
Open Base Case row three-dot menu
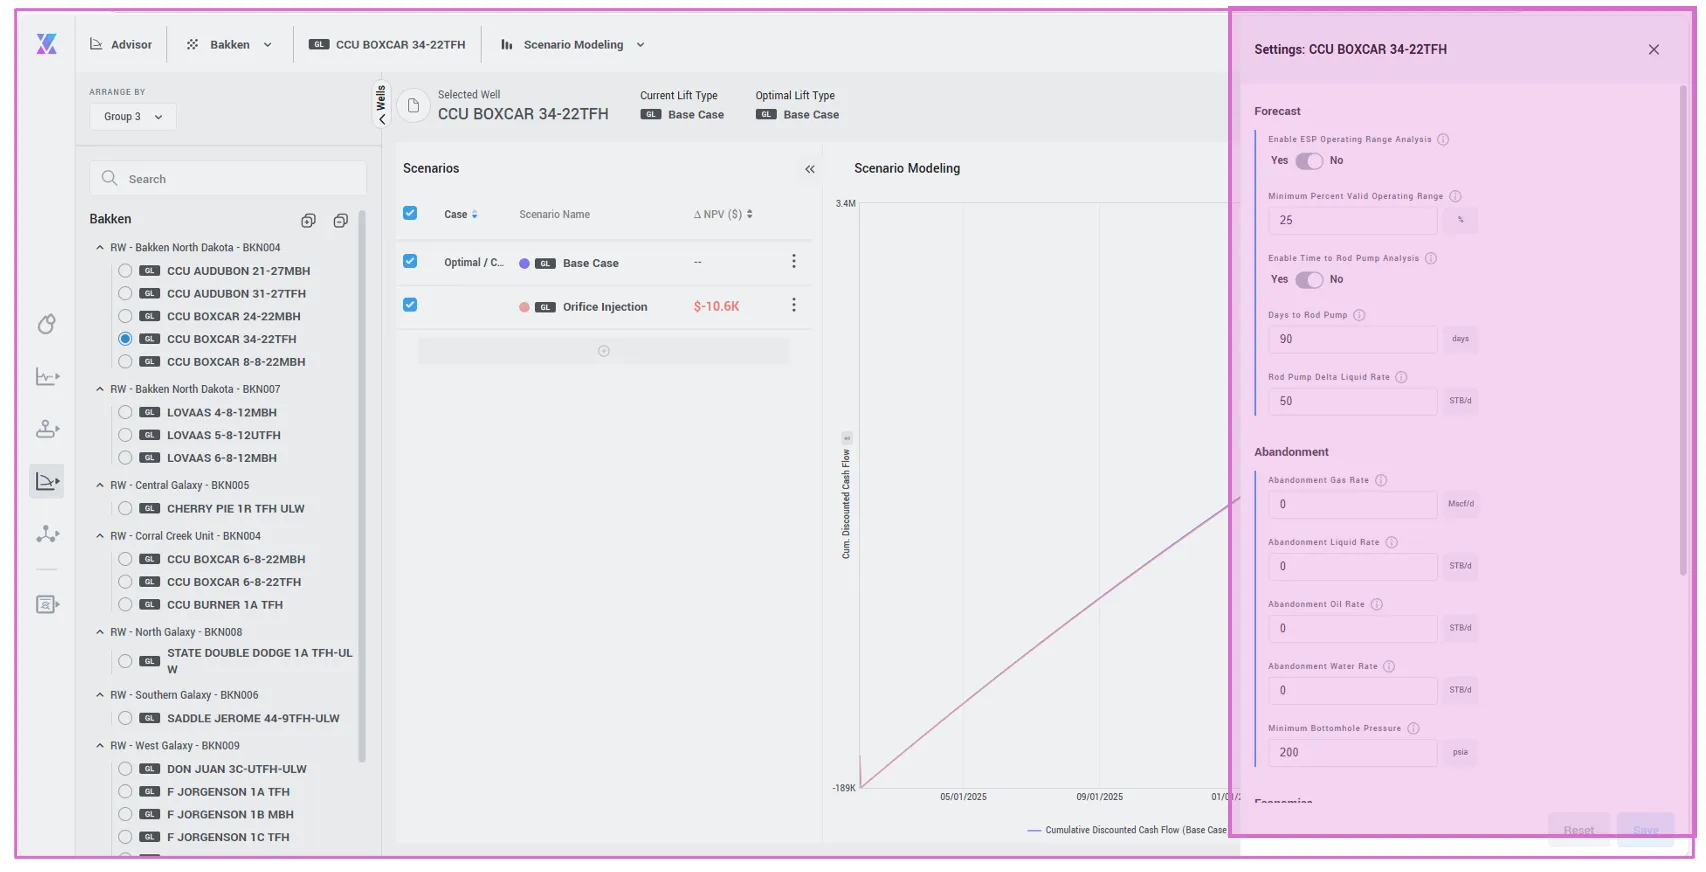794,261
